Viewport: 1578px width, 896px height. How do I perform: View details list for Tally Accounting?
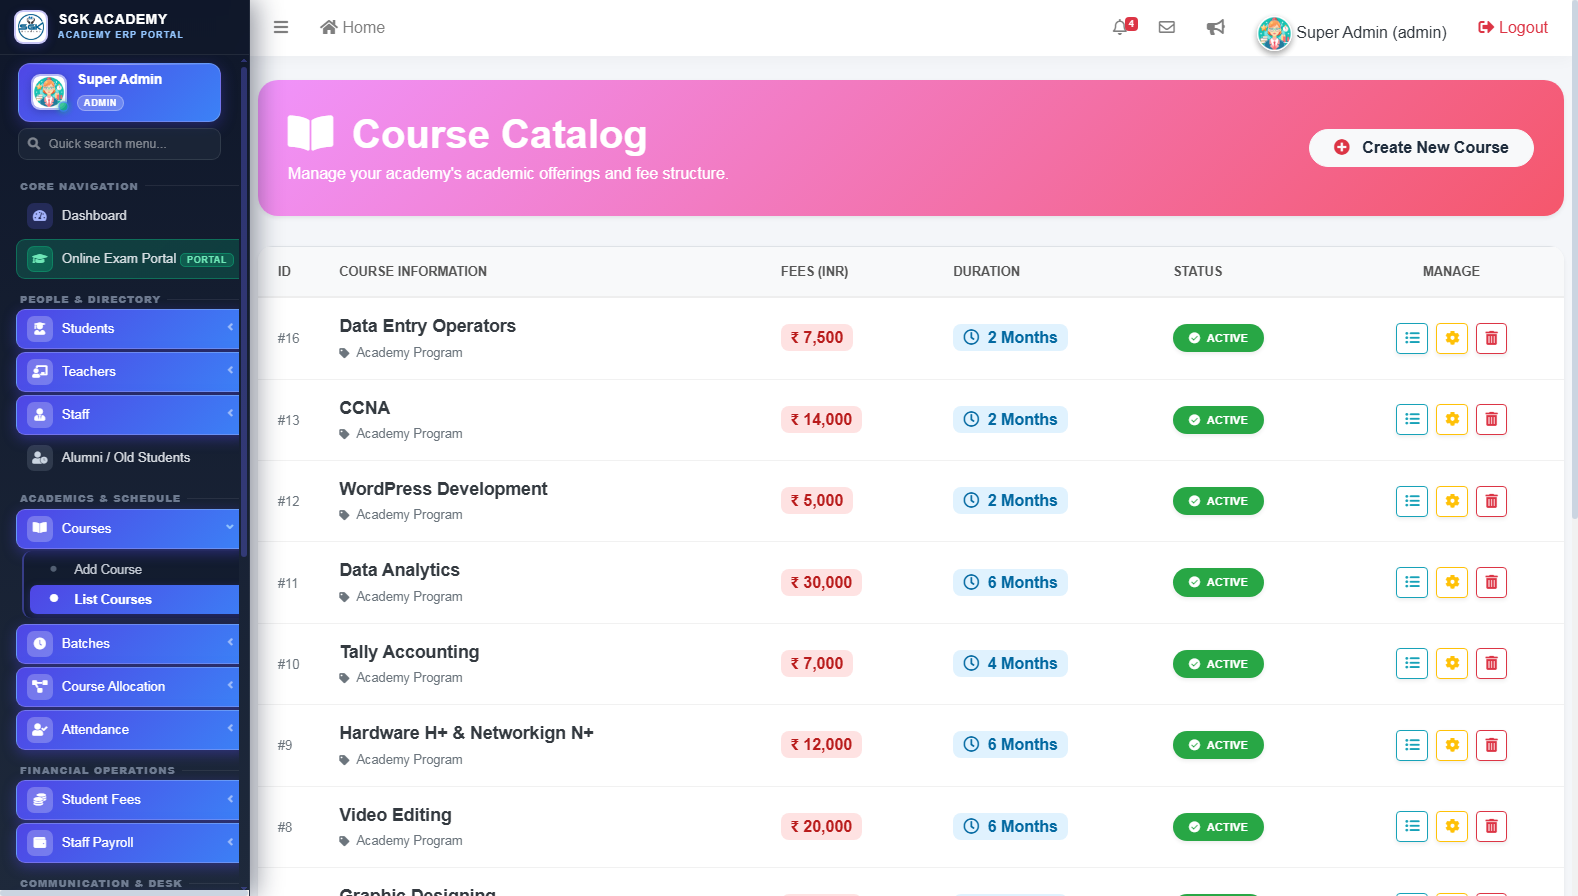coord(1412,663)
